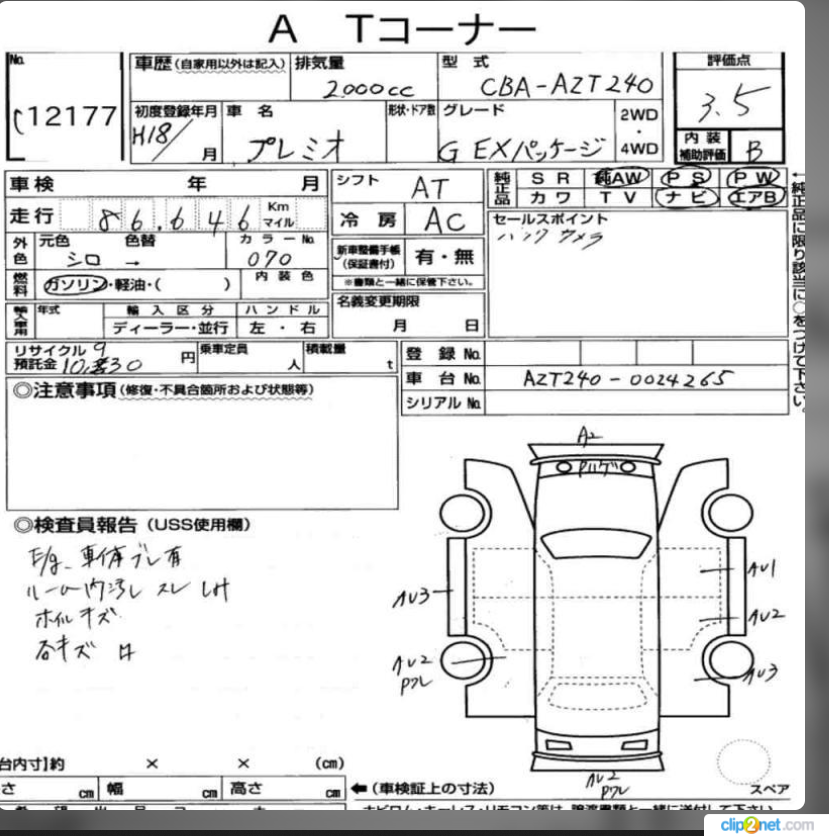Image resolution: width=829 pixels, height=836 pixels.
Task: Click the spare tire dotted circle
Action: 744,762
